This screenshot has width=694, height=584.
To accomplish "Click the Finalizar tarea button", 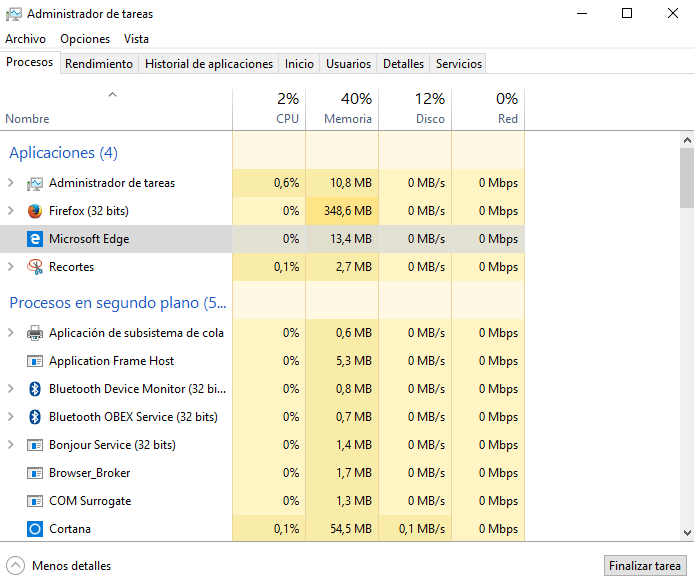I will (x=645, y=566).
